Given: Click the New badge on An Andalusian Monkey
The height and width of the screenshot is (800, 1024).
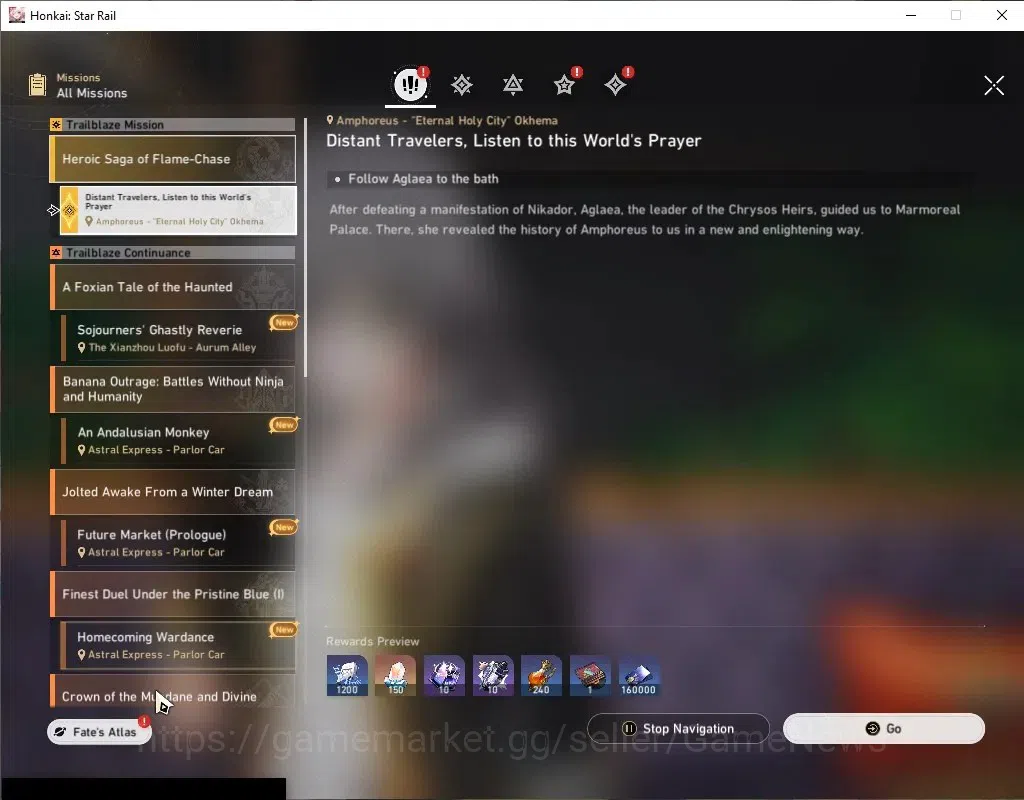Looking at the screenshot, I should click(284, 424).
